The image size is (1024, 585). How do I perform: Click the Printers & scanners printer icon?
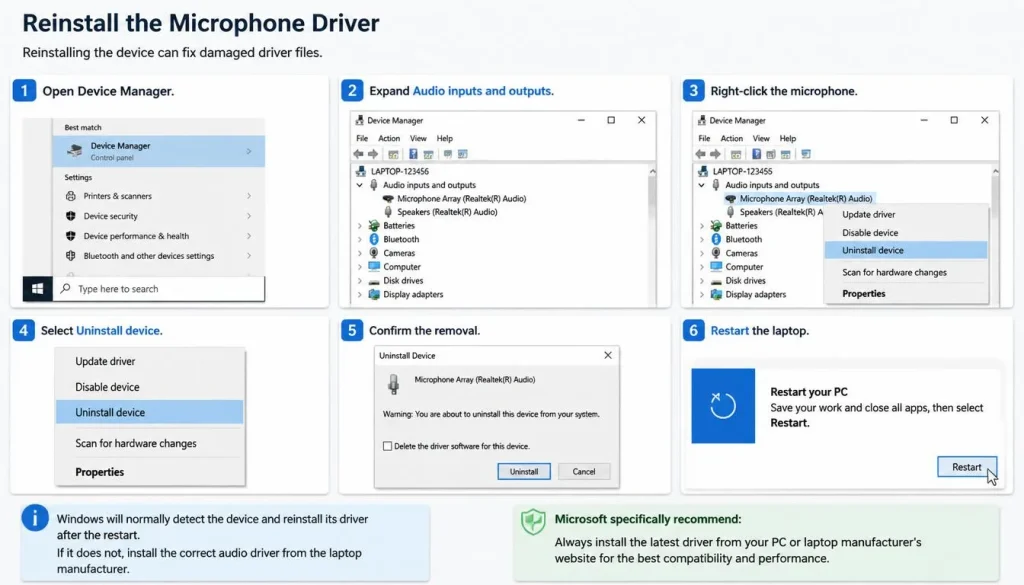point(71,196)
